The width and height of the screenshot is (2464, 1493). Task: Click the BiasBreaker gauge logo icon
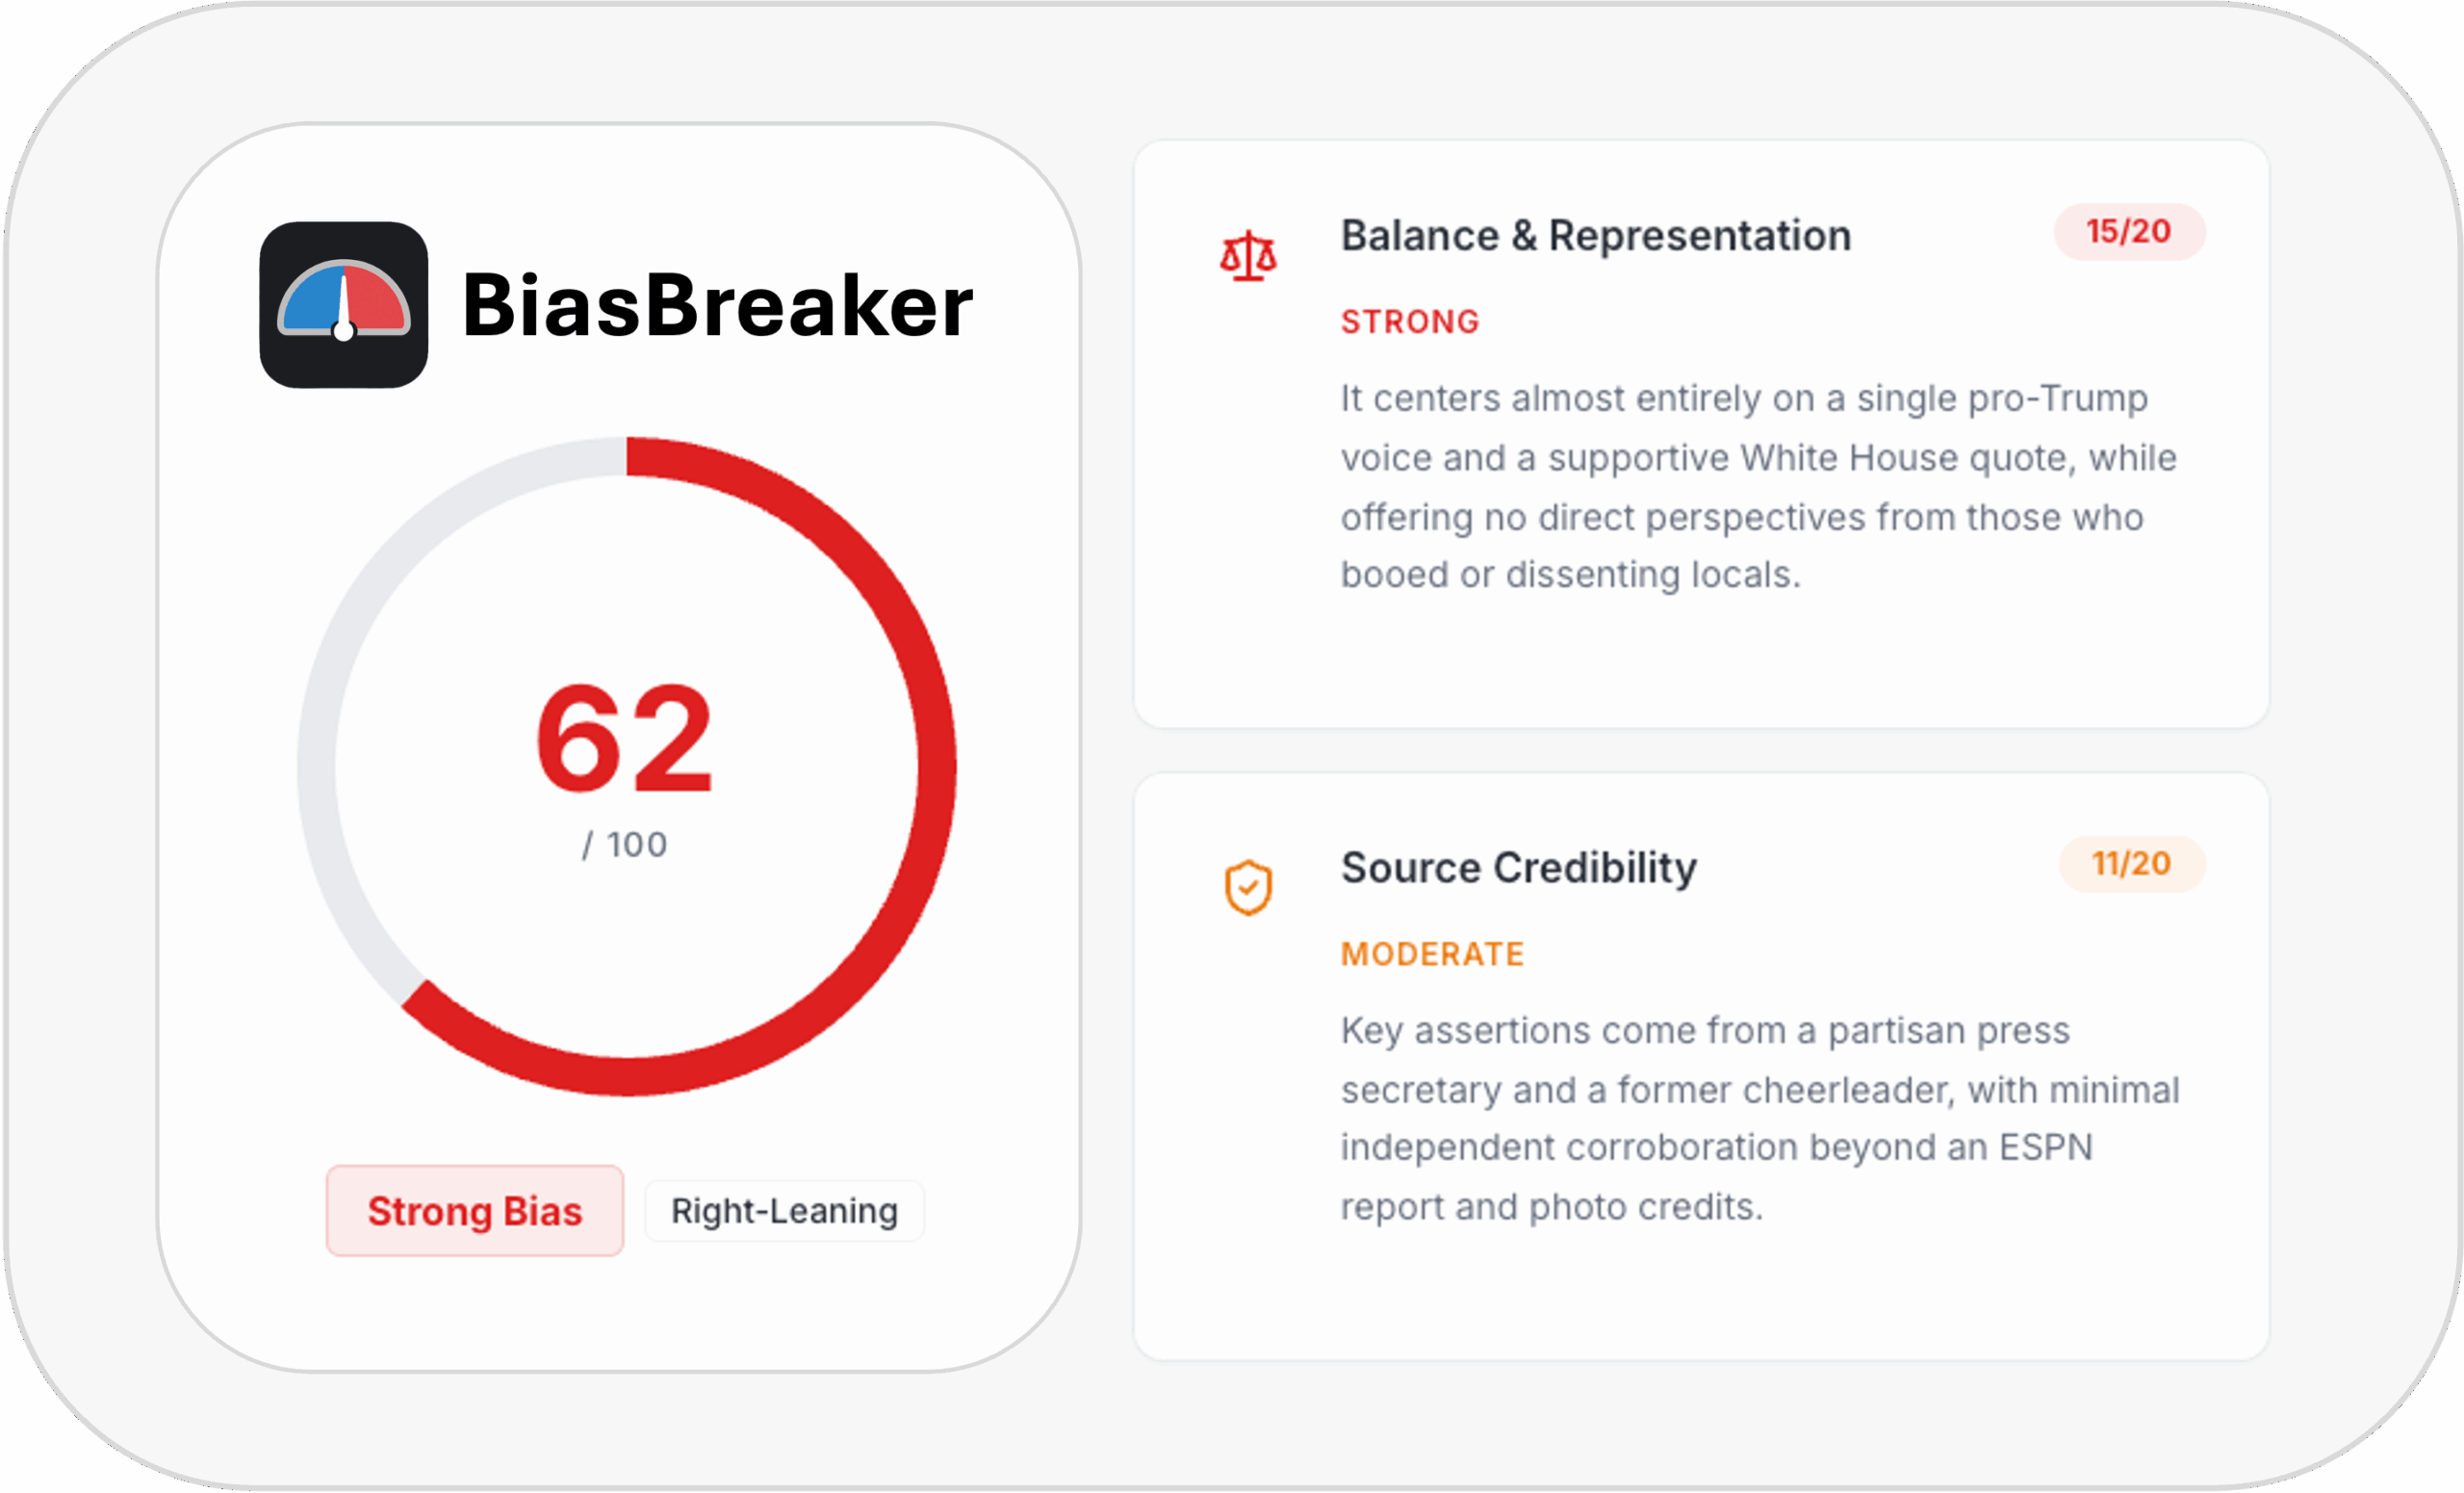[x=343, y=305]
